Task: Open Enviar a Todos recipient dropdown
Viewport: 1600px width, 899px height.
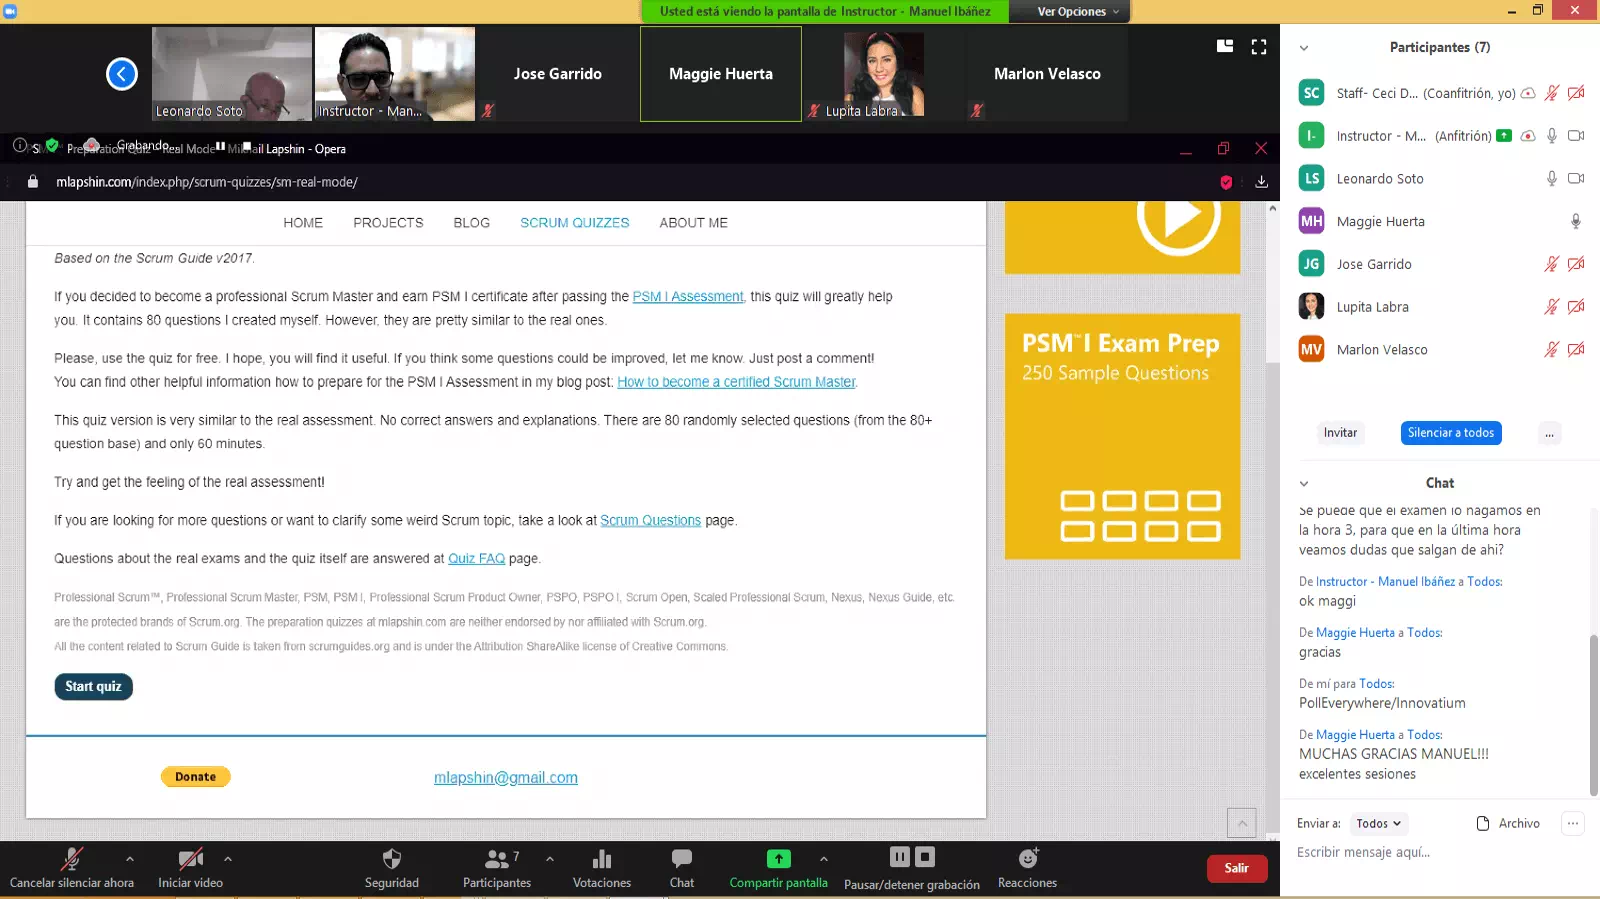Action: (1378, 823)
